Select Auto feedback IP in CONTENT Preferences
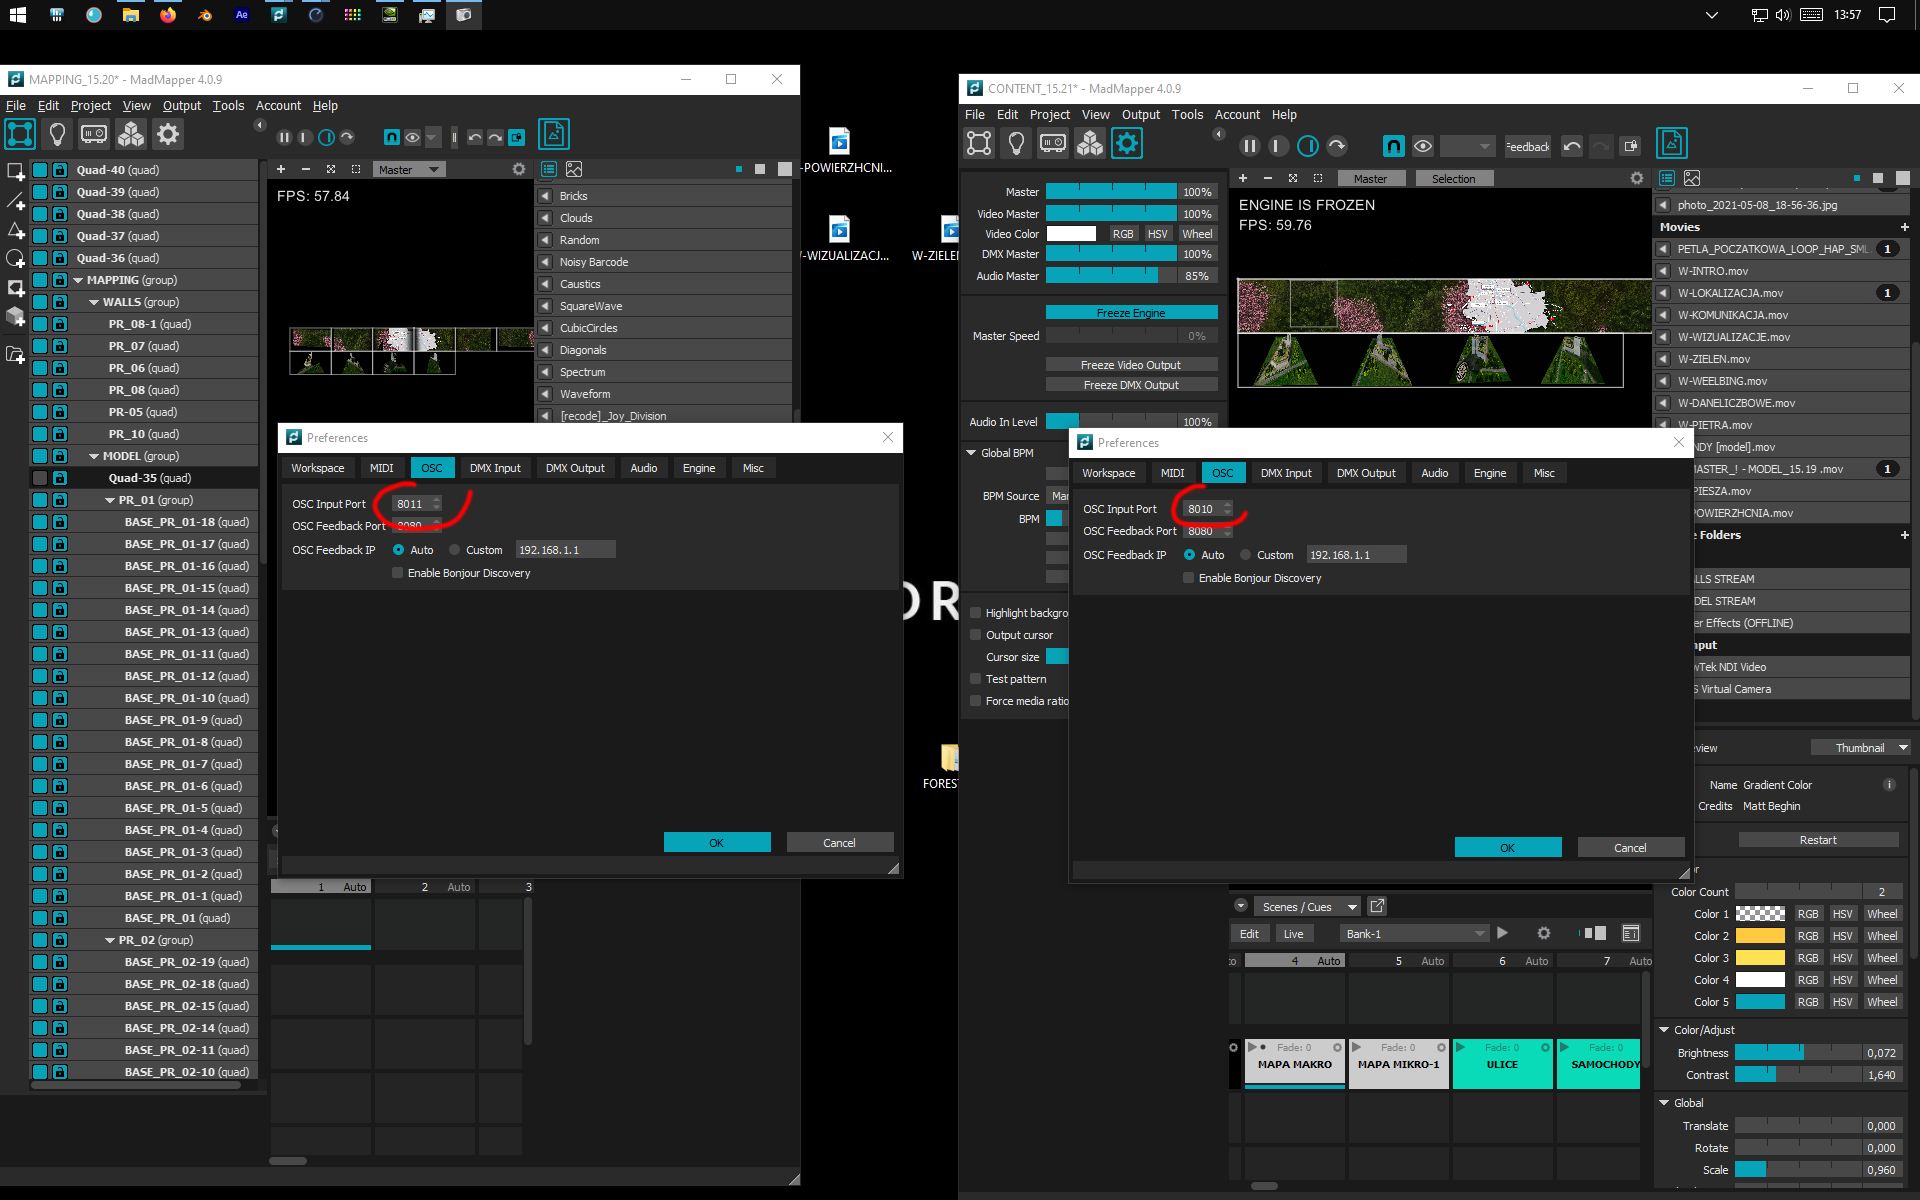Image resolution: width=1920 pixels, height=1200 pixels. tap(1190, 555)
